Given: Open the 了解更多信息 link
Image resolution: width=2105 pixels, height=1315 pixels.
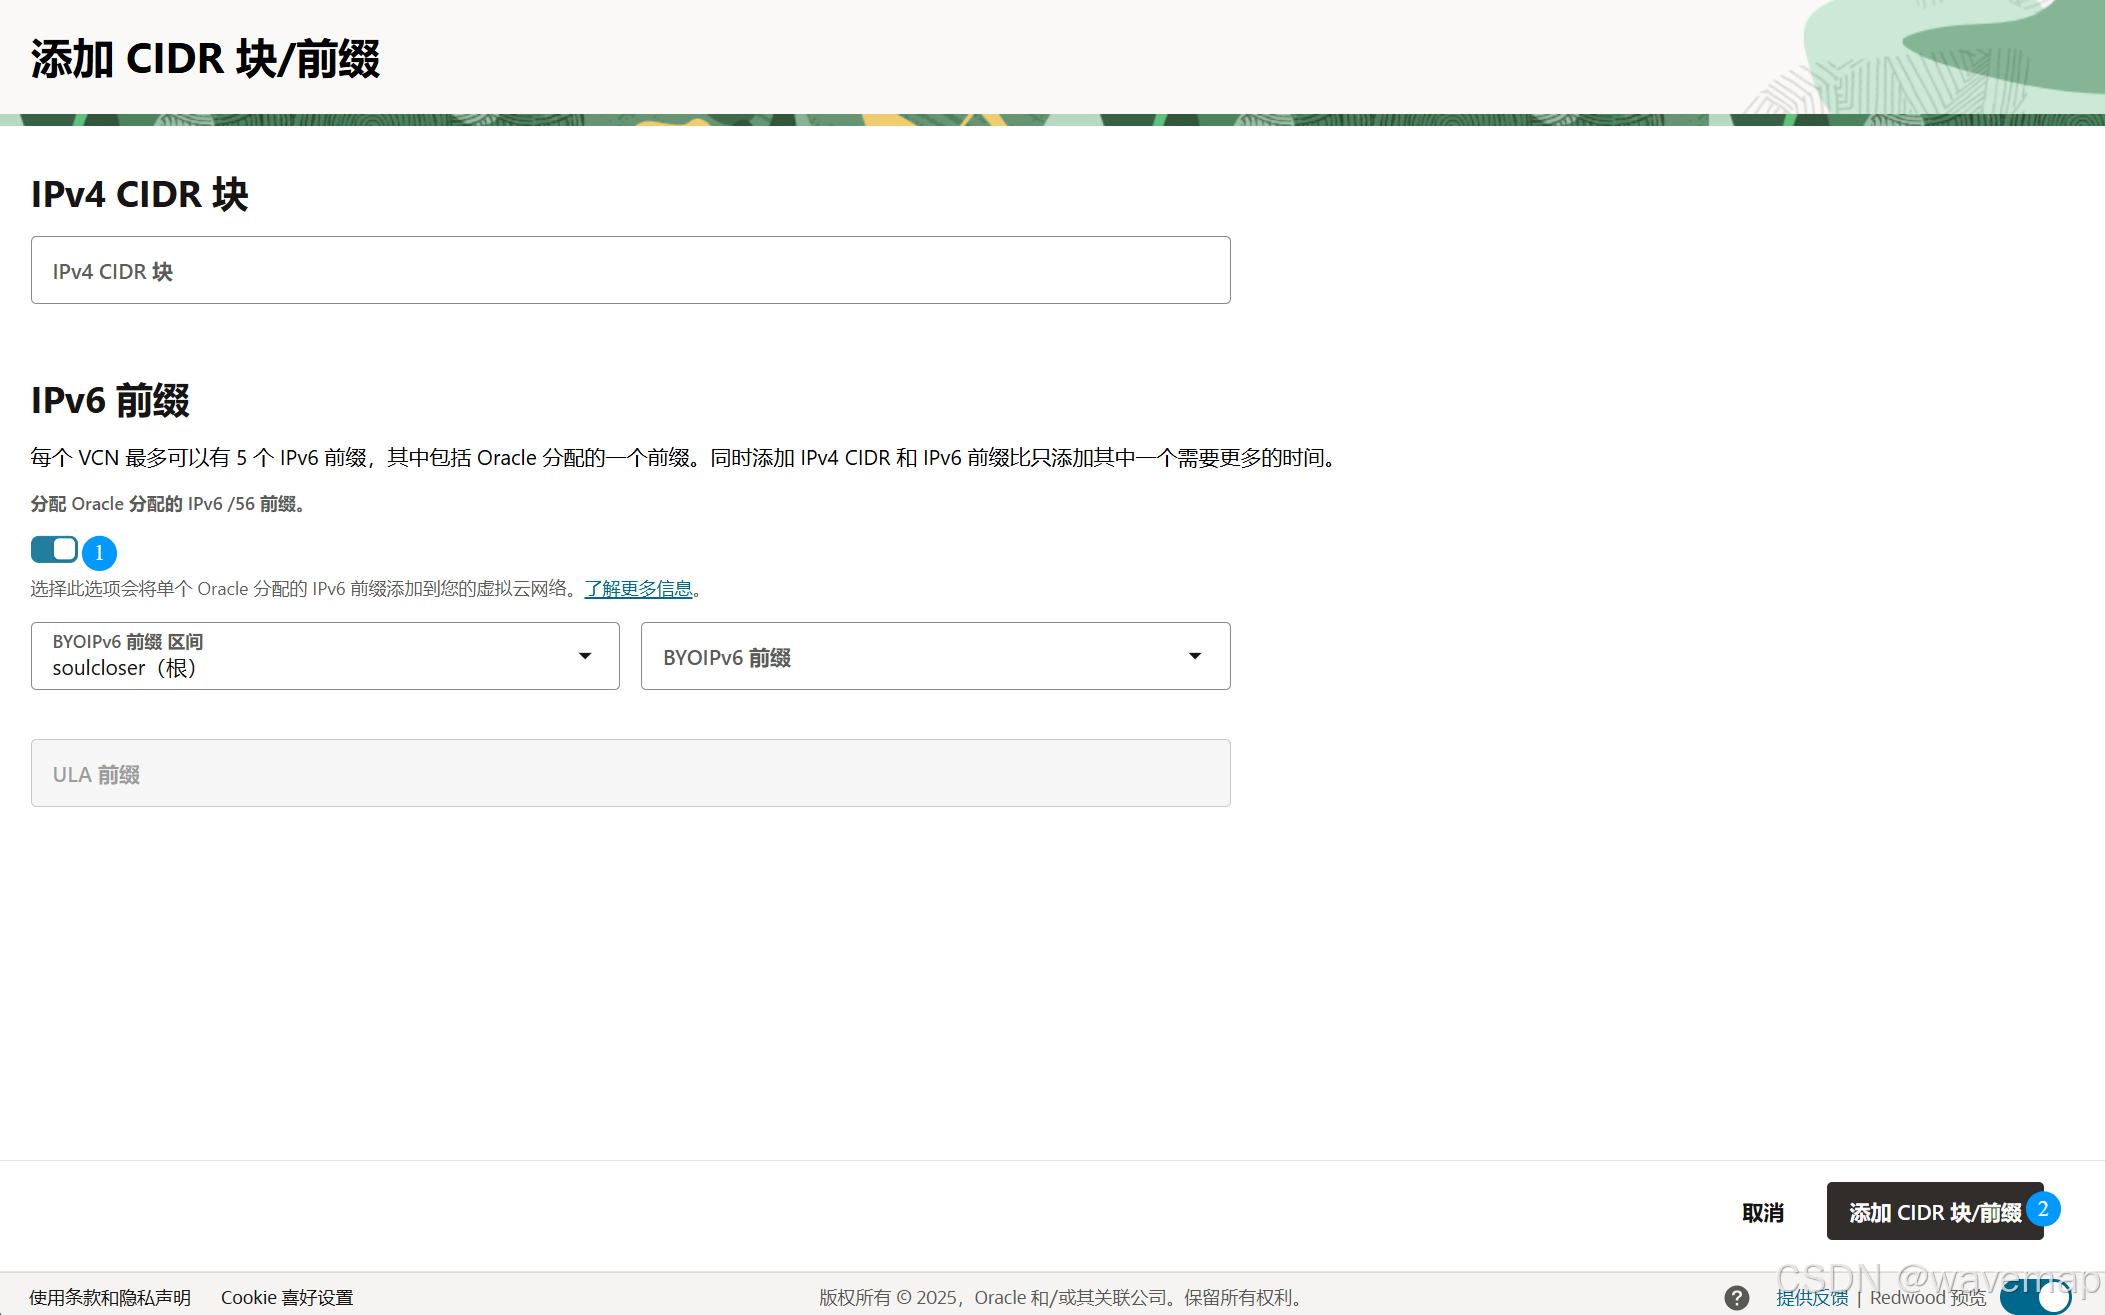Looking at the screenshot, I should tap(638, 589).
